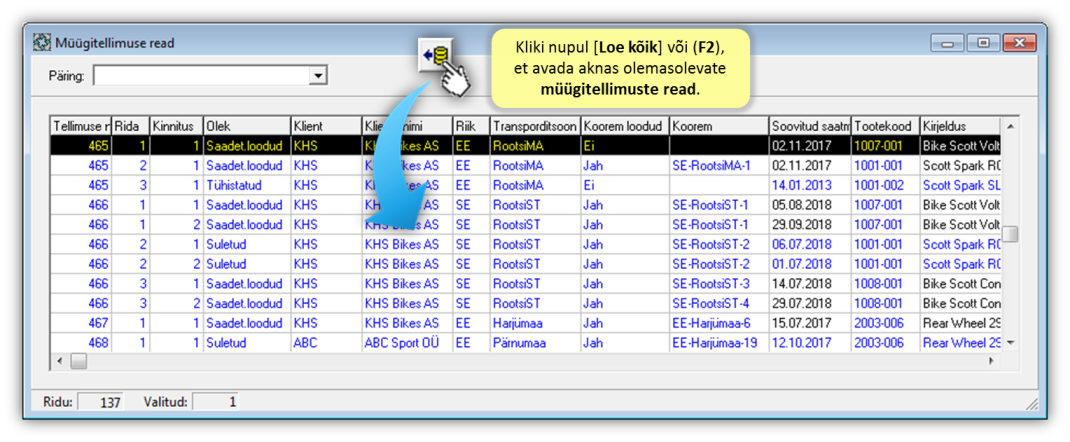
Task: Select the Tühistatud status row cell
Action: click(x=245, y=185)
